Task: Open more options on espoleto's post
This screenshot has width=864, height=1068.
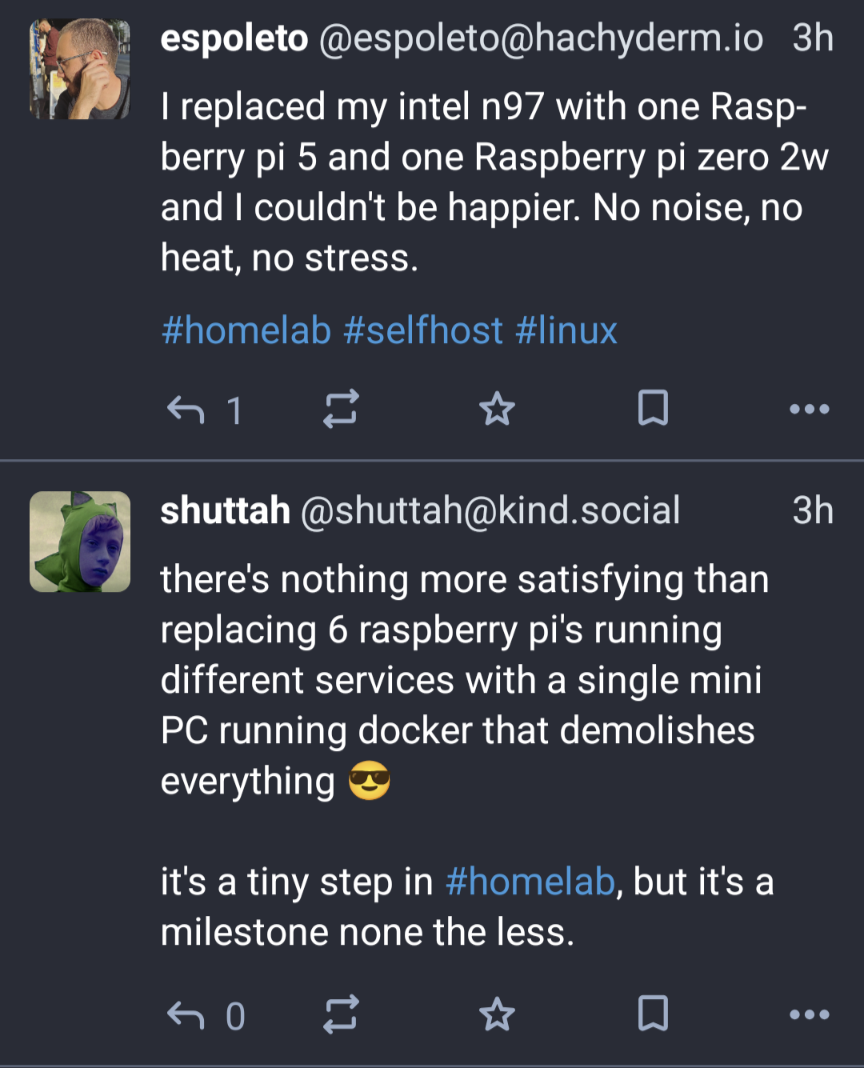Action: pos(808,409)
